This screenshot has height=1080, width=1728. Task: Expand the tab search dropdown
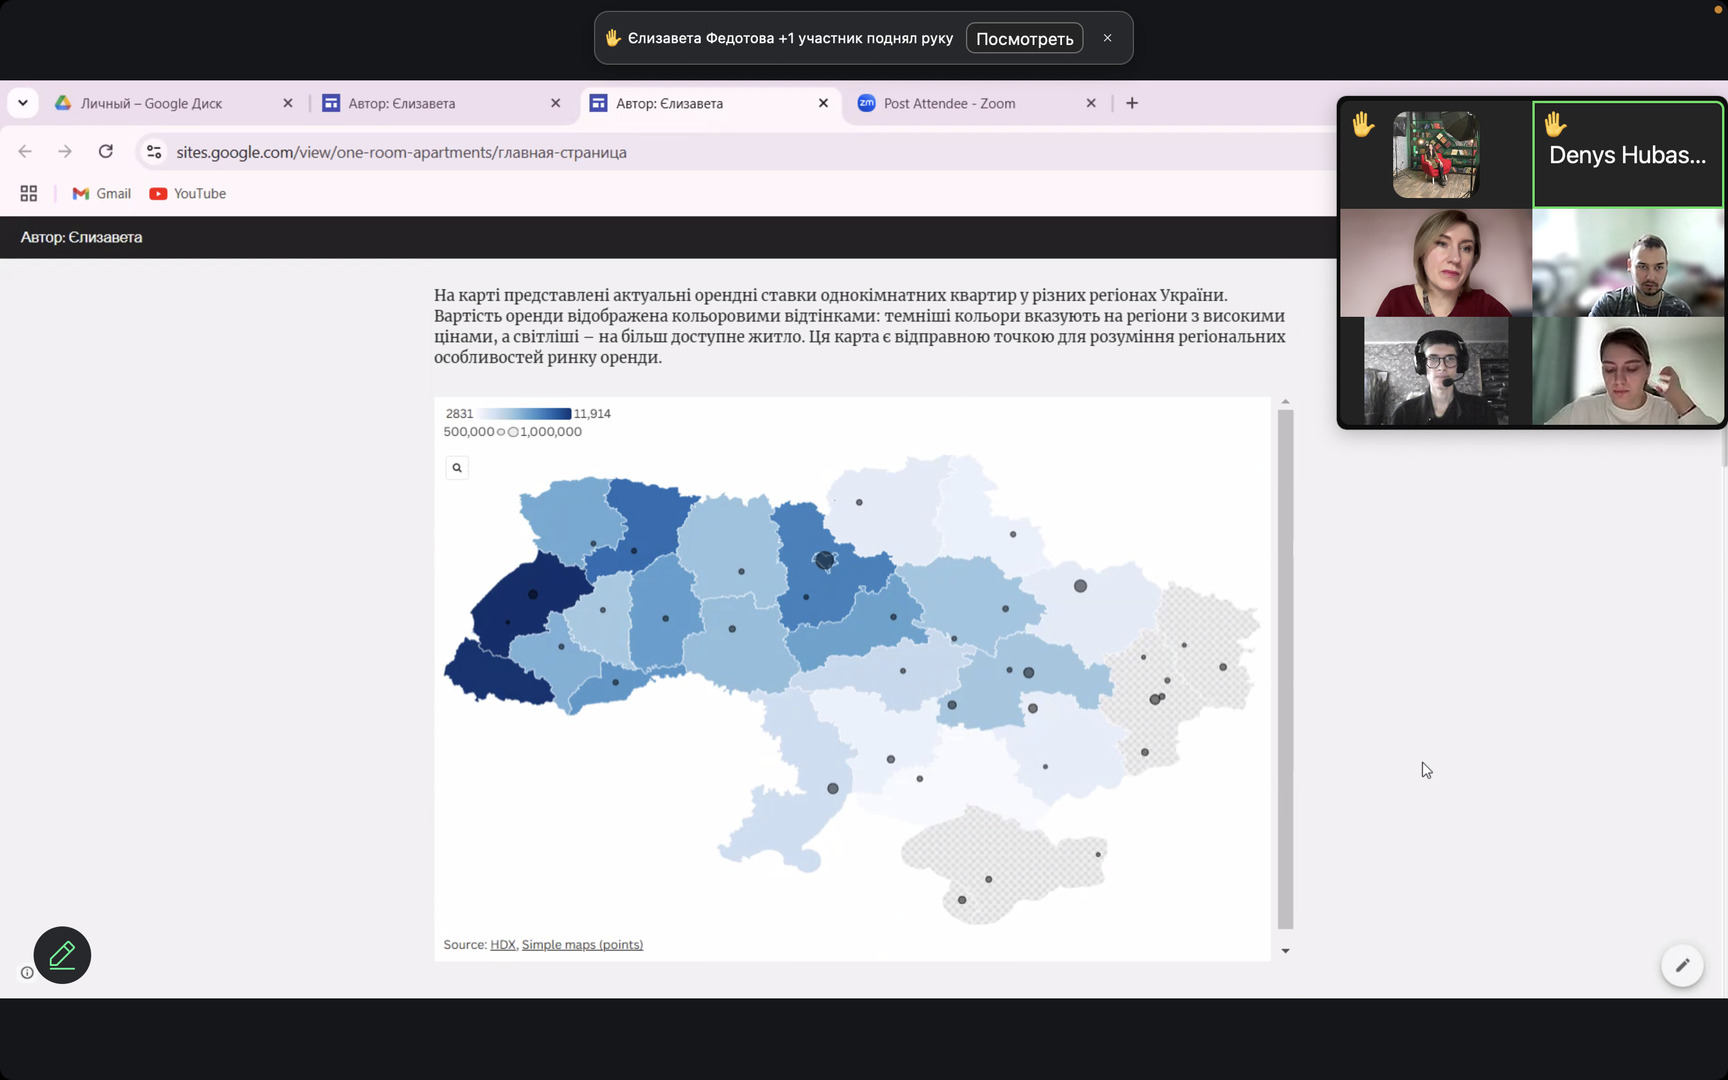[x=22, y=103]
